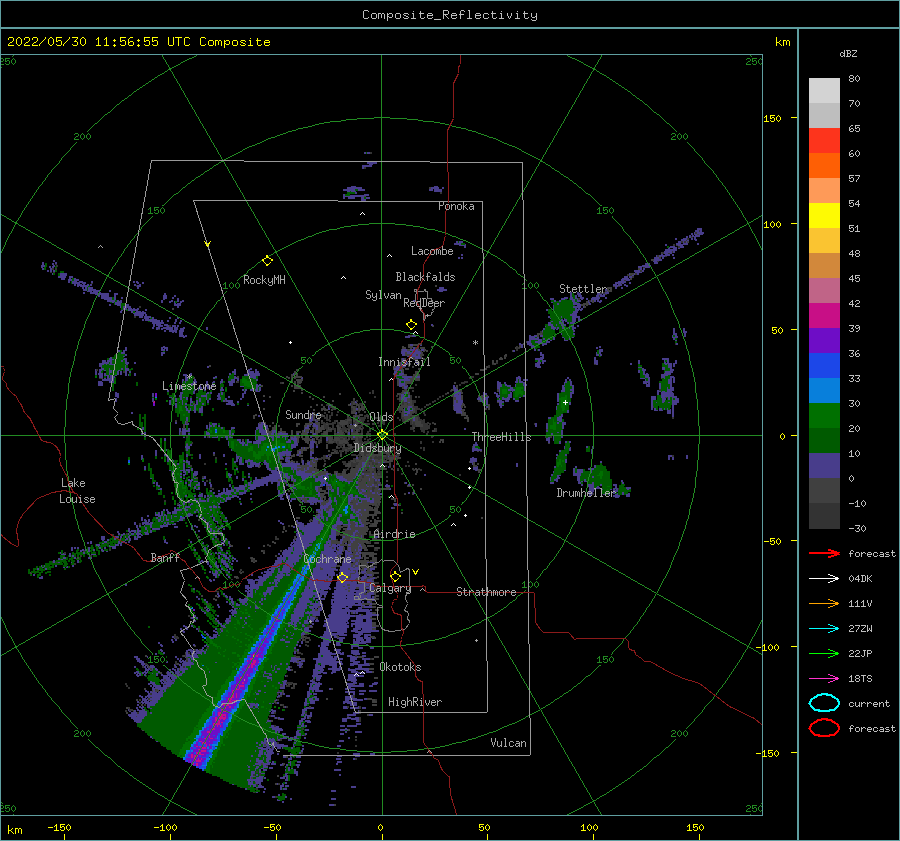Click the purple 36-39 dBZ swatch
This screenshot has width=900, height=841.
pos(824,341)
